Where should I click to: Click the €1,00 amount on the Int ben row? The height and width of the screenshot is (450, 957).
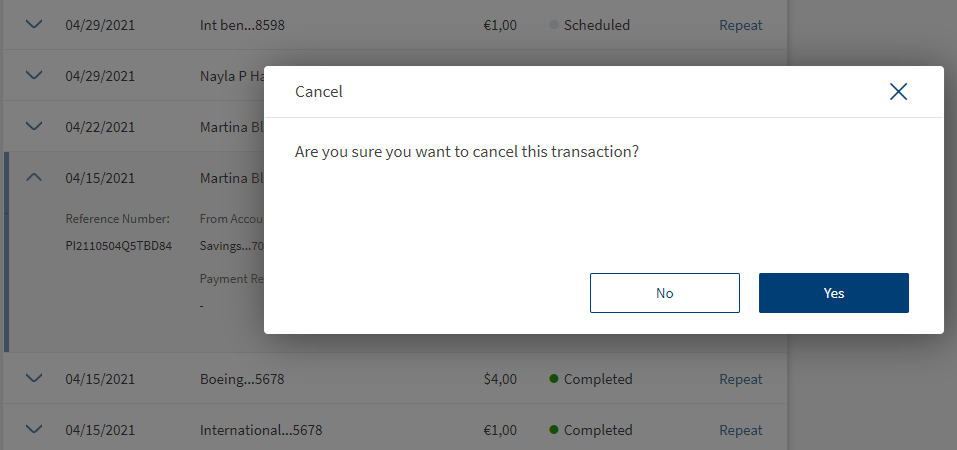(x=499, y=25)
